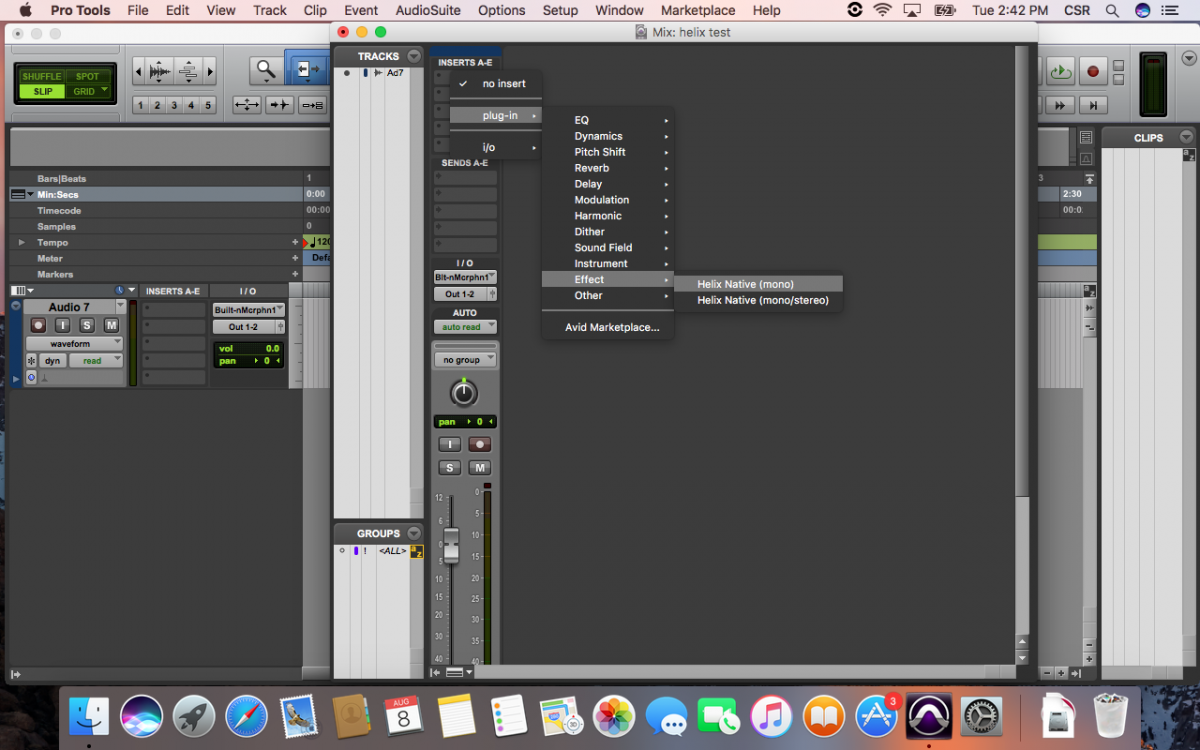Click the Tab to Transients button

tap(280, 104)
